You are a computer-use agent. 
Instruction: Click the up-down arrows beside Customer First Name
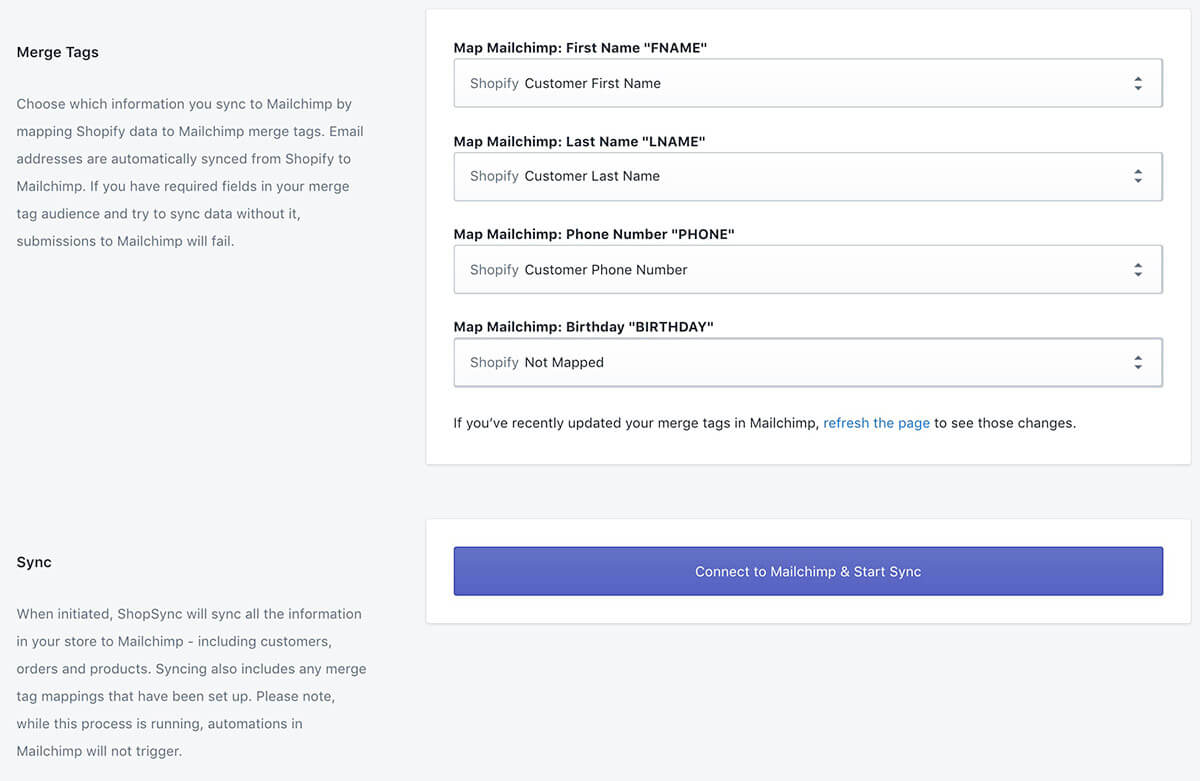(x=1138, y=84)
